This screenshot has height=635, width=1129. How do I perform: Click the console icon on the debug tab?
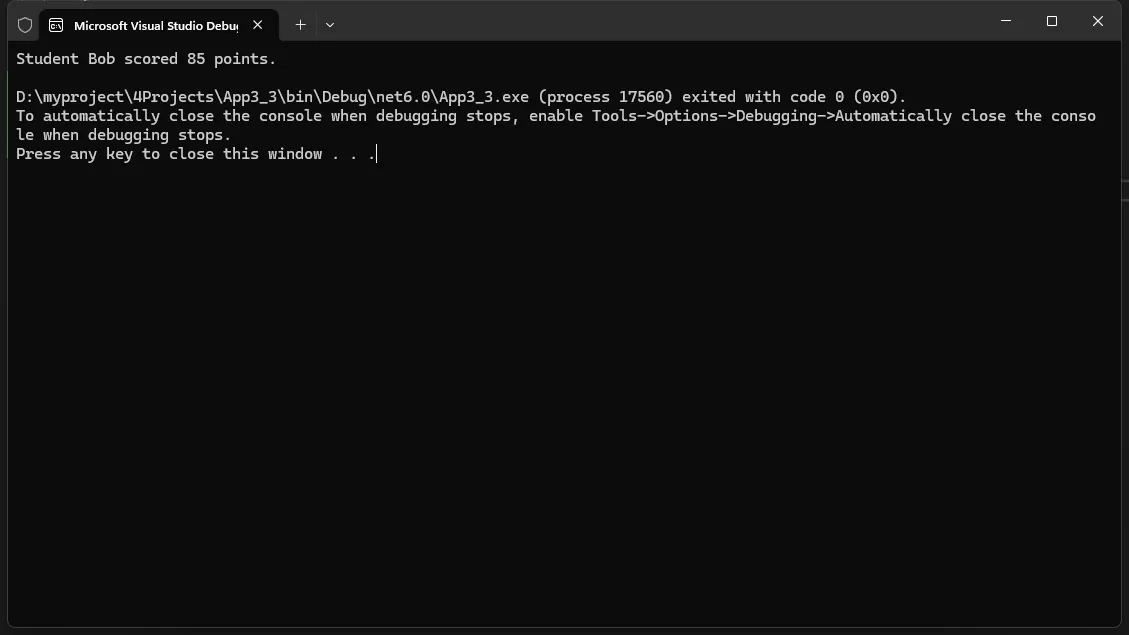point(56,25)
